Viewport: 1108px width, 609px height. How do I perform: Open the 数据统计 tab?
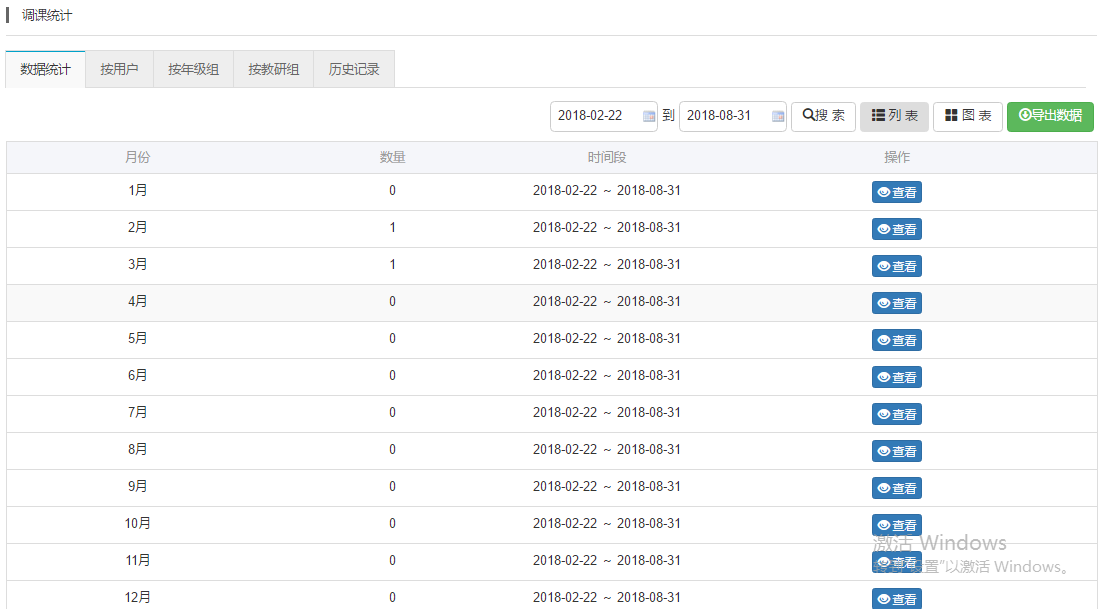point(45,70)
